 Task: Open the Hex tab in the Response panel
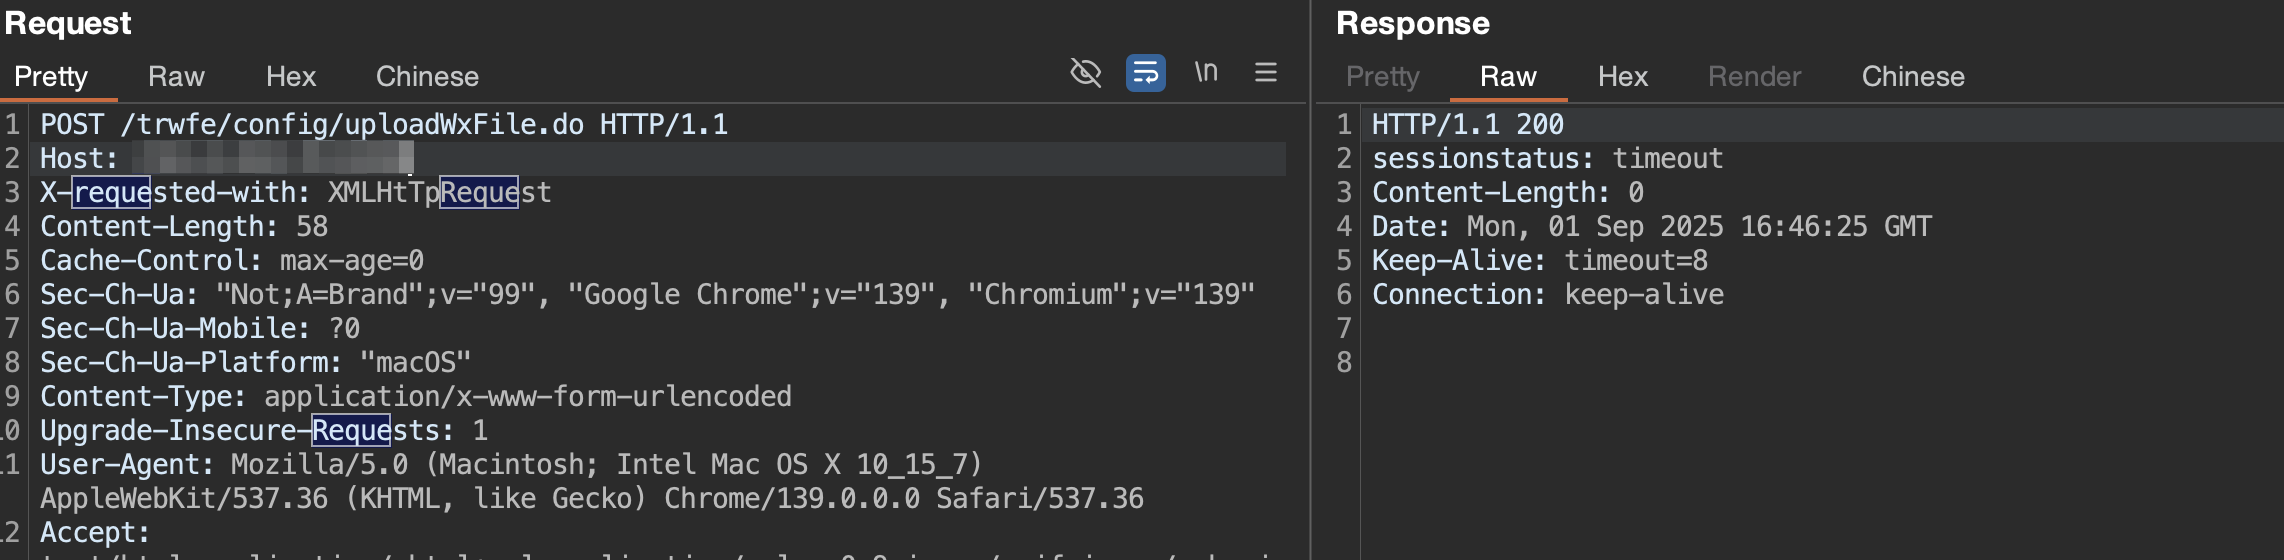point(1622,77)
